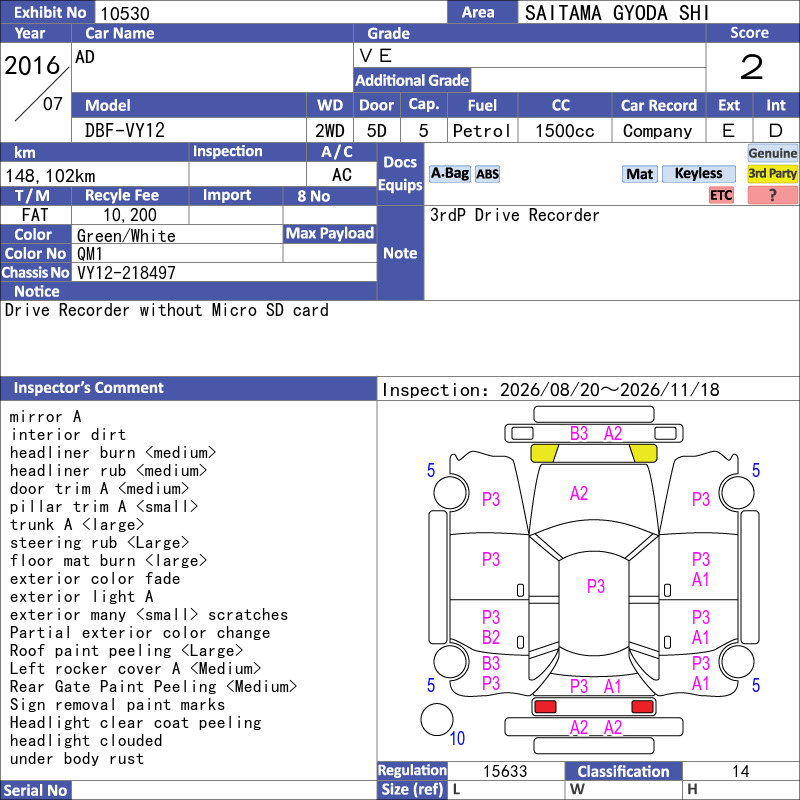
Task: Select the model code DBF-VY12
Action: click(124, 131)
